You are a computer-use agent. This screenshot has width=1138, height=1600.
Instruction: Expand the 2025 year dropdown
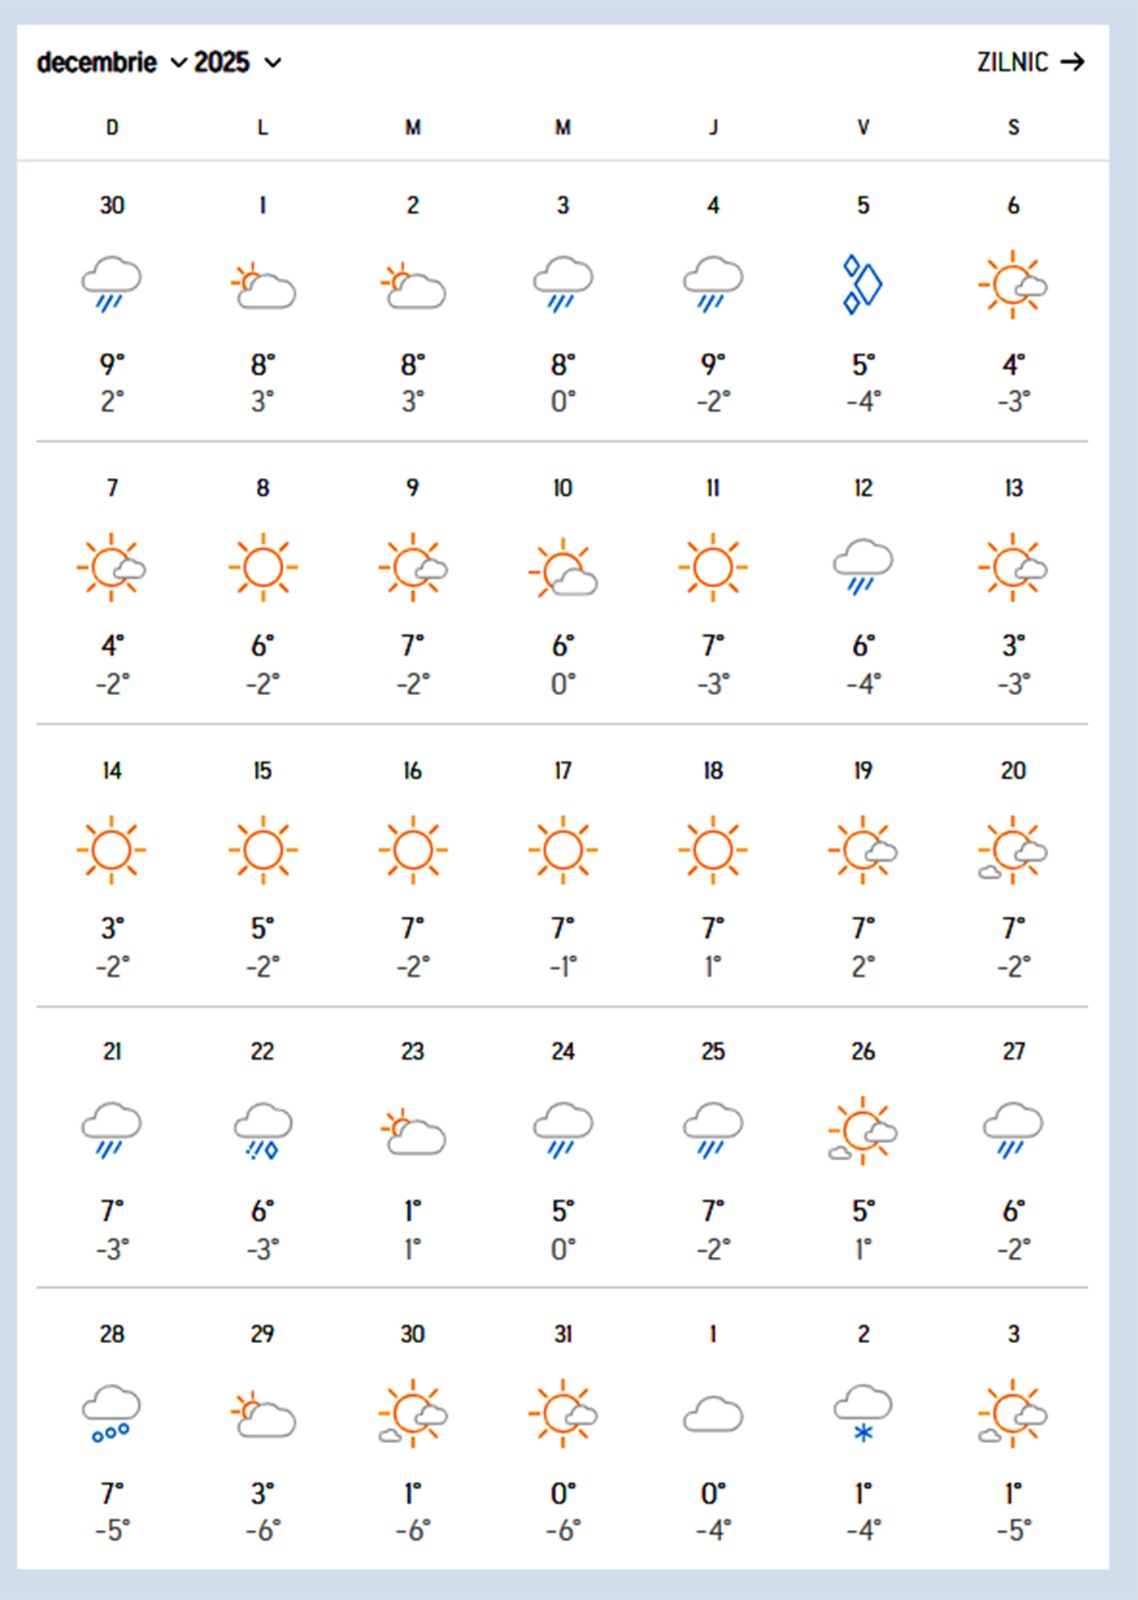(x=237, y=63)
